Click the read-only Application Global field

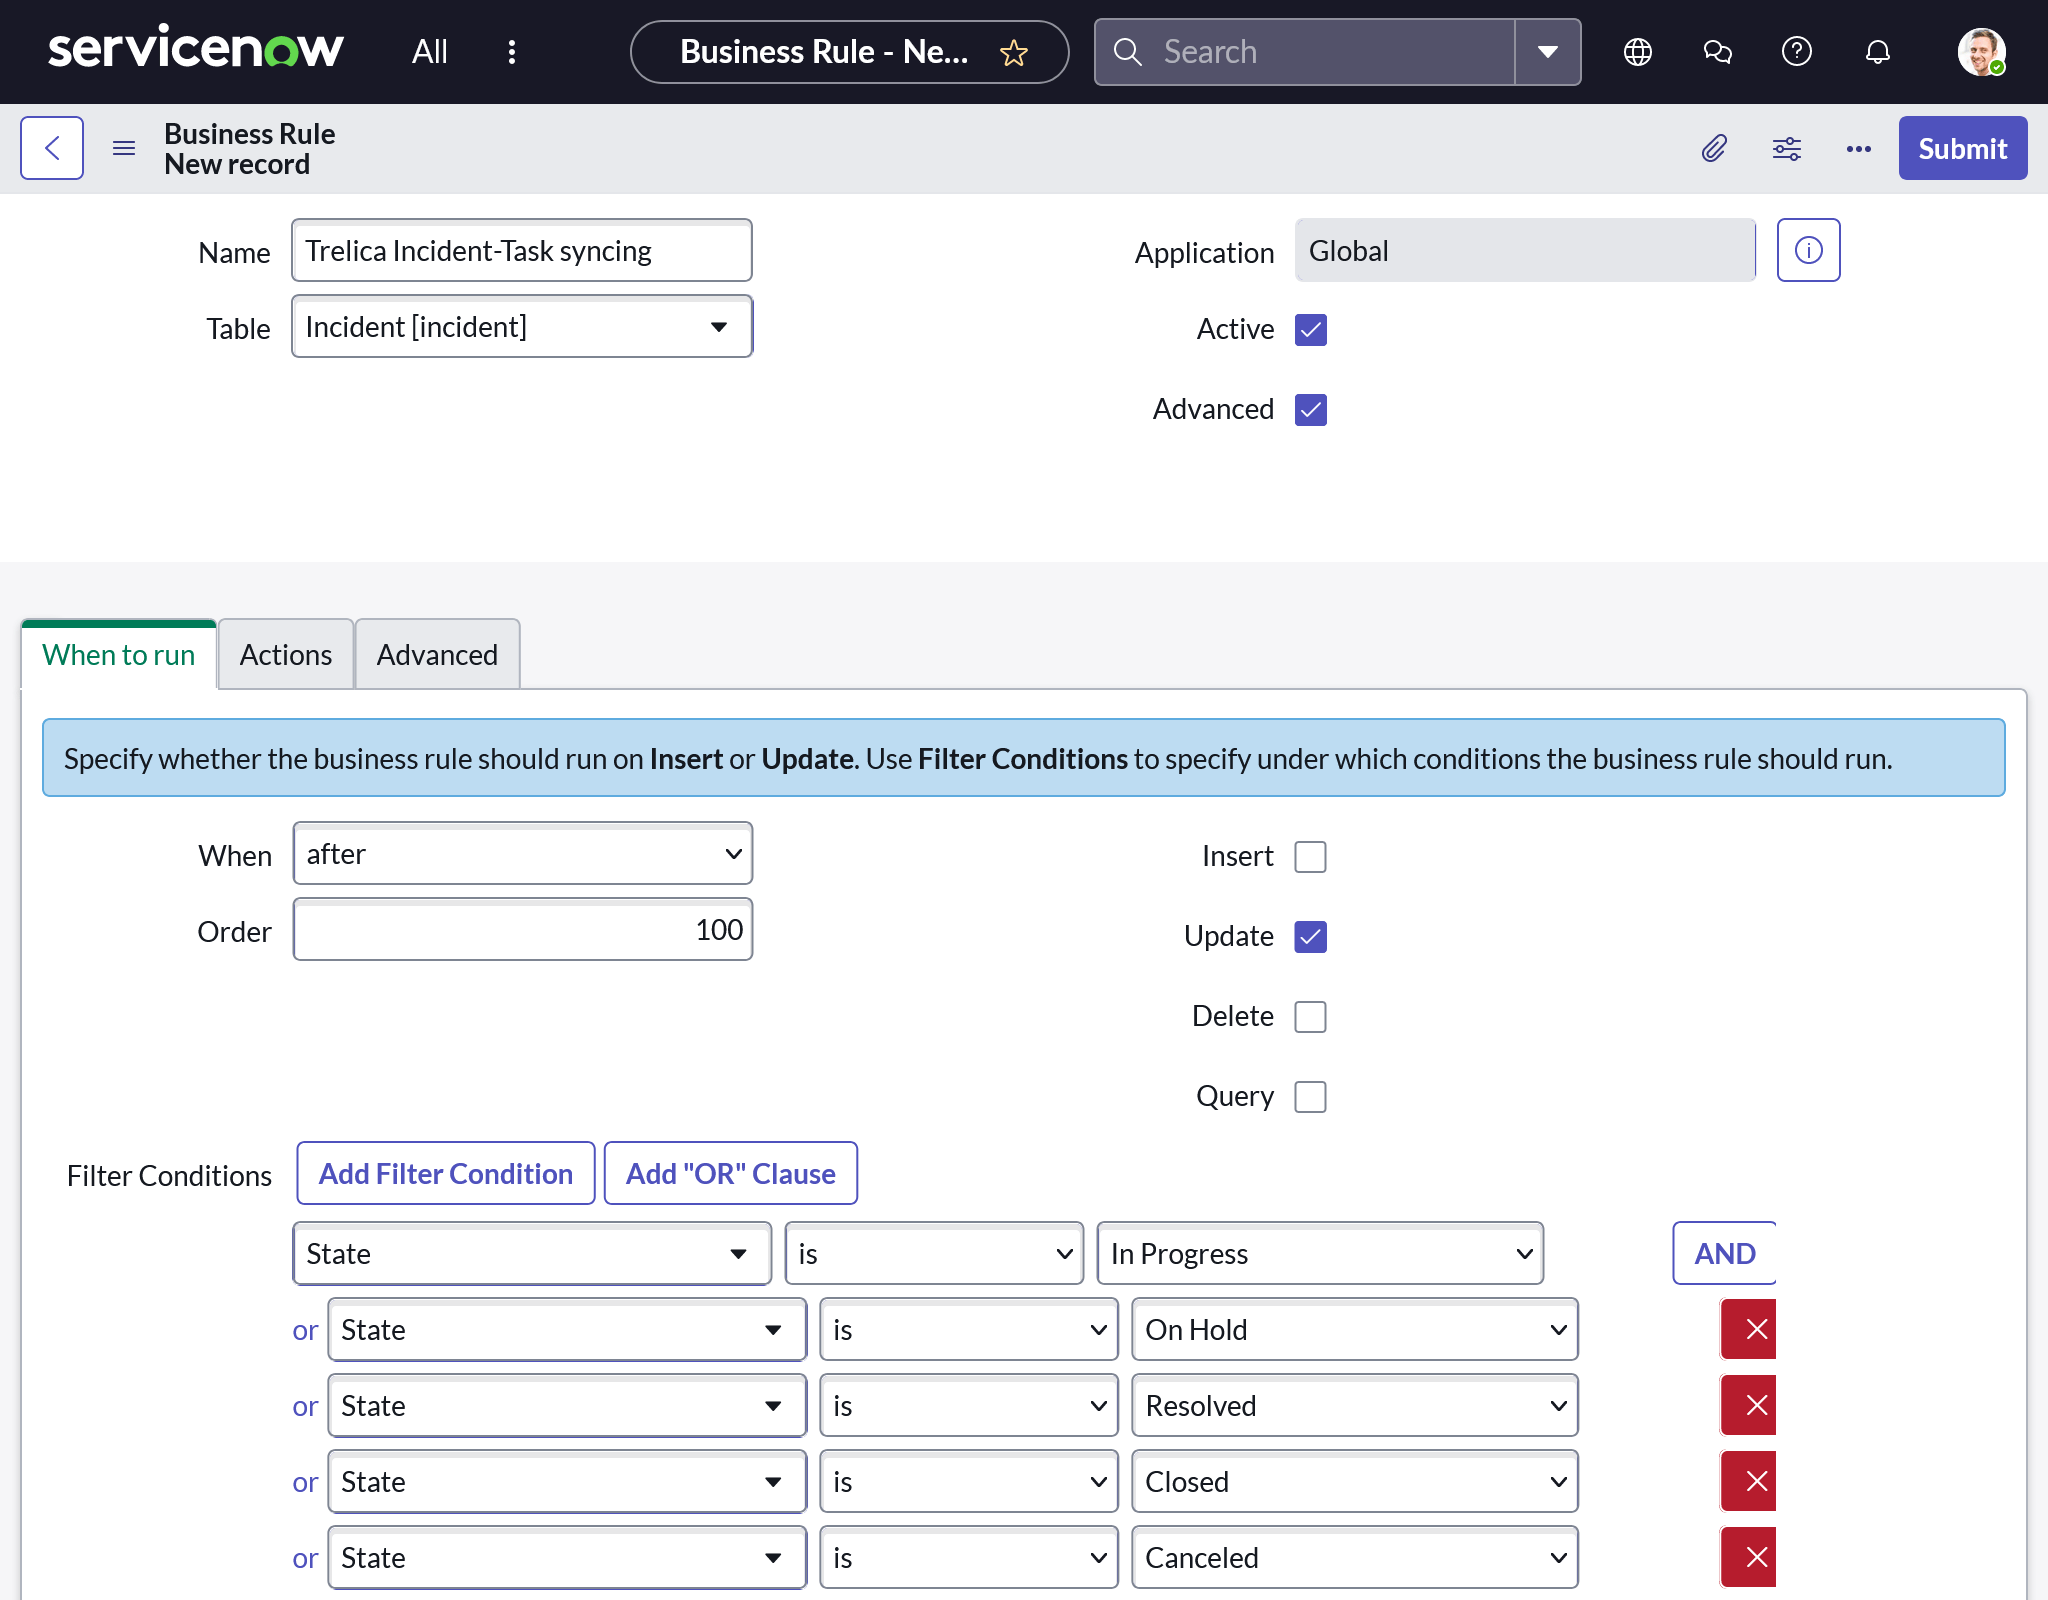pos(1525,250)
